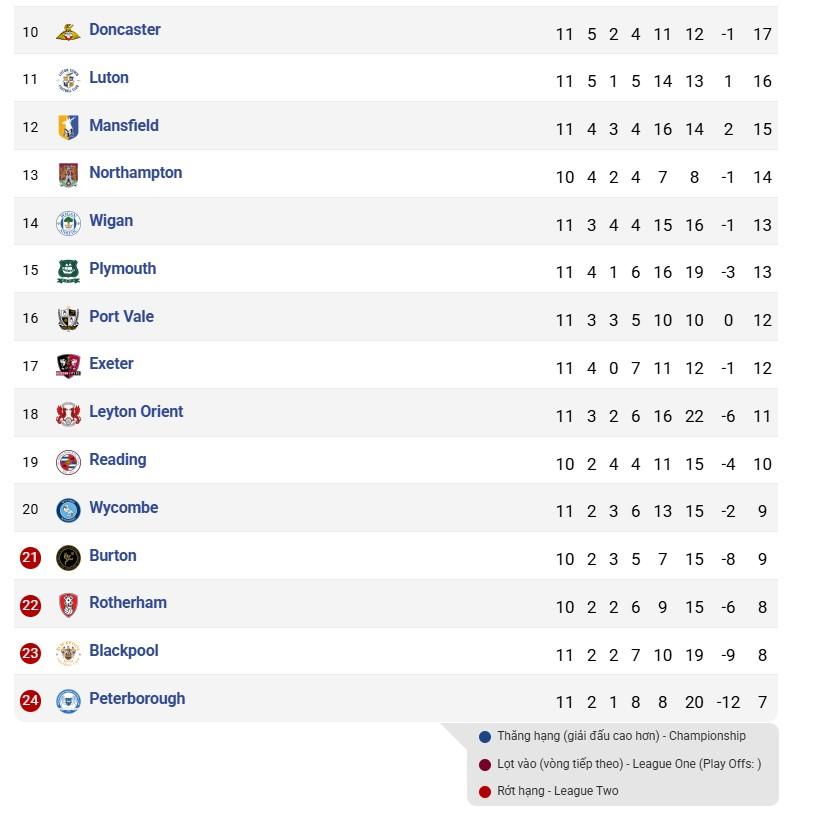838x820 pixels.
Task: Open the Burton team link
Action: pyautogui.click(x=112, y=556)
